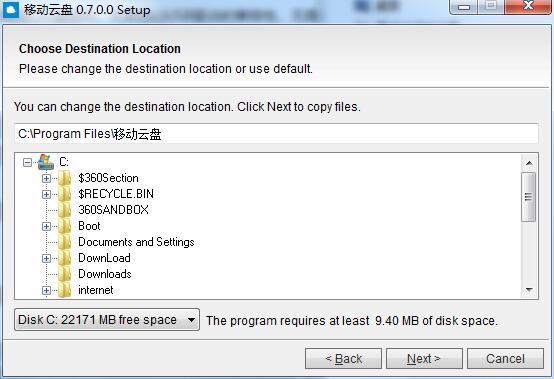Expand the Boot folder node
Viewport: 554px width, 379px height.
(46, 226)
